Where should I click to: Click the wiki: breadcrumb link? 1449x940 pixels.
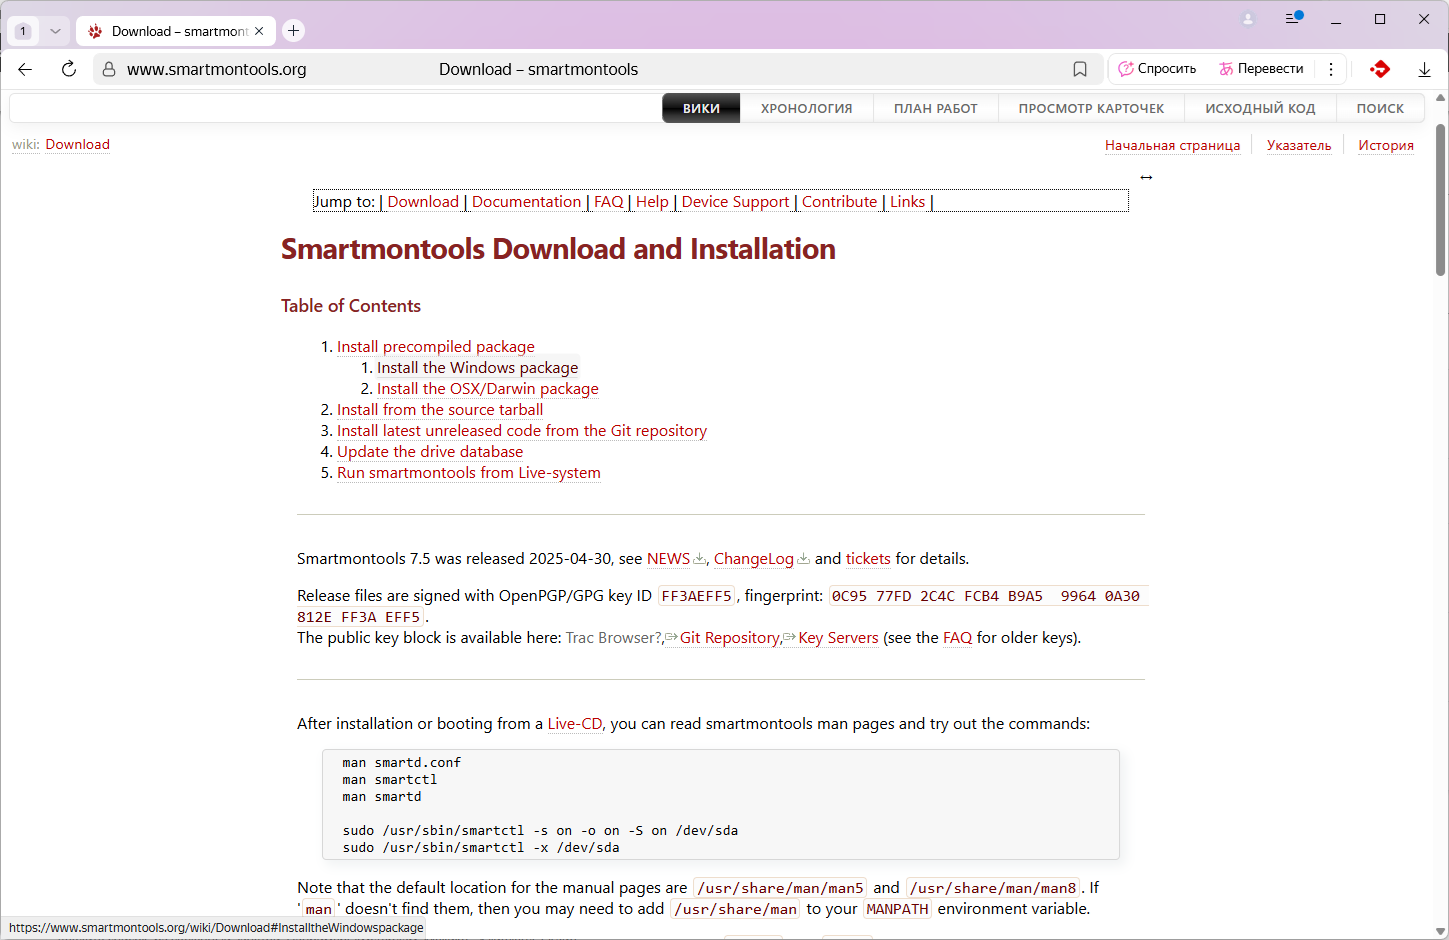[x=26, y=144]
